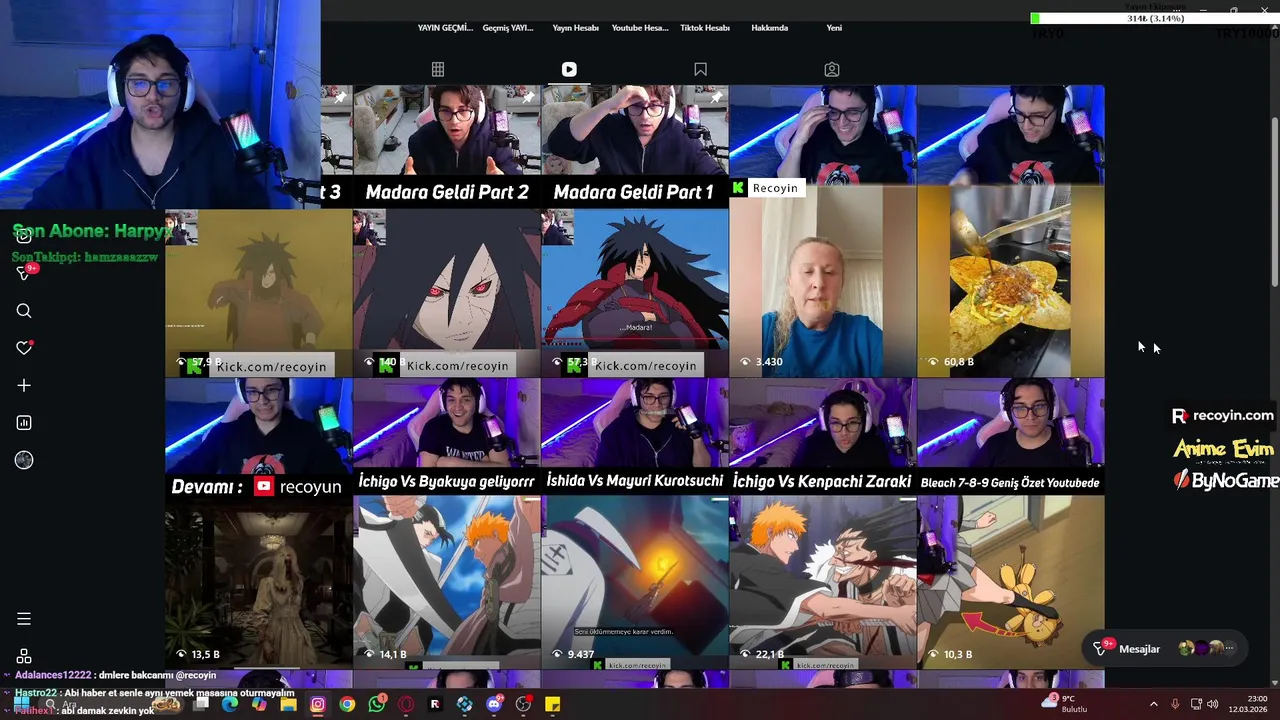The width and height of the screenshot is (1280, 720).
Task: Open Sticky Notes from taskbar
Action: 553,704
